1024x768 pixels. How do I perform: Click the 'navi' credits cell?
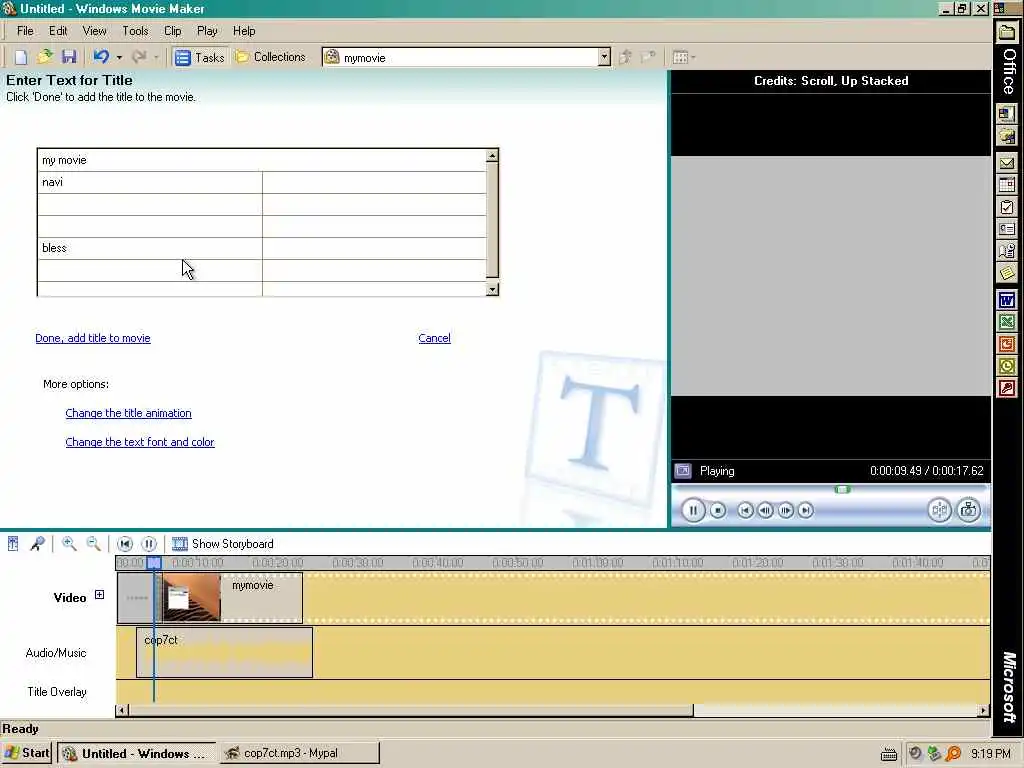point(150,182)
